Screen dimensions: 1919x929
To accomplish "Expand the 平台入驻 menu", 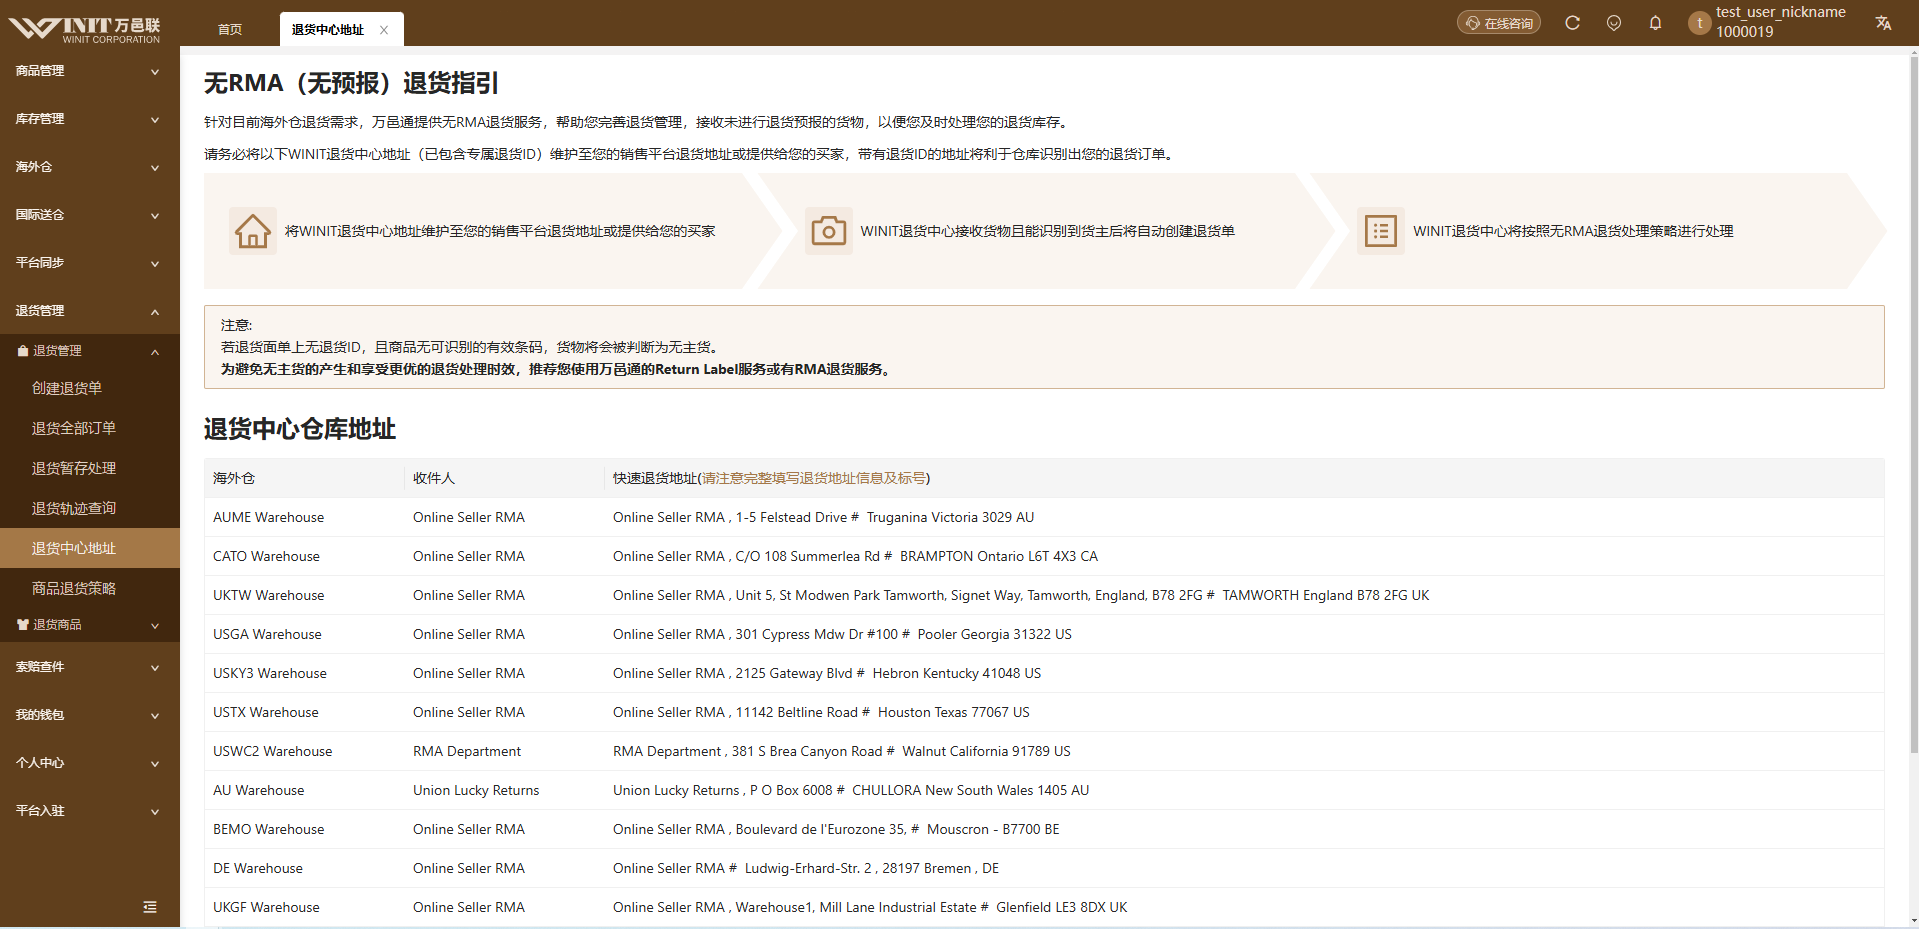I will point(90,811).
